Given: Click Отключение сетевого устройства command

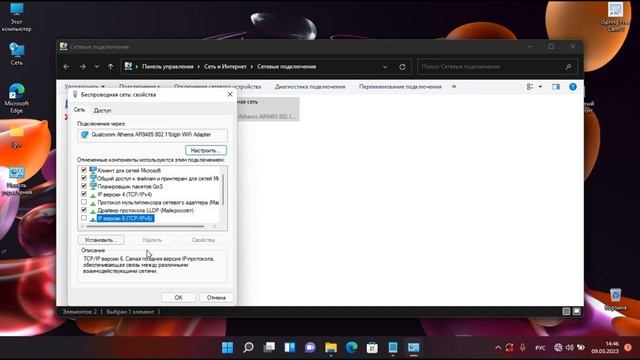Looking at the screenshot, I should pos(218,87).
